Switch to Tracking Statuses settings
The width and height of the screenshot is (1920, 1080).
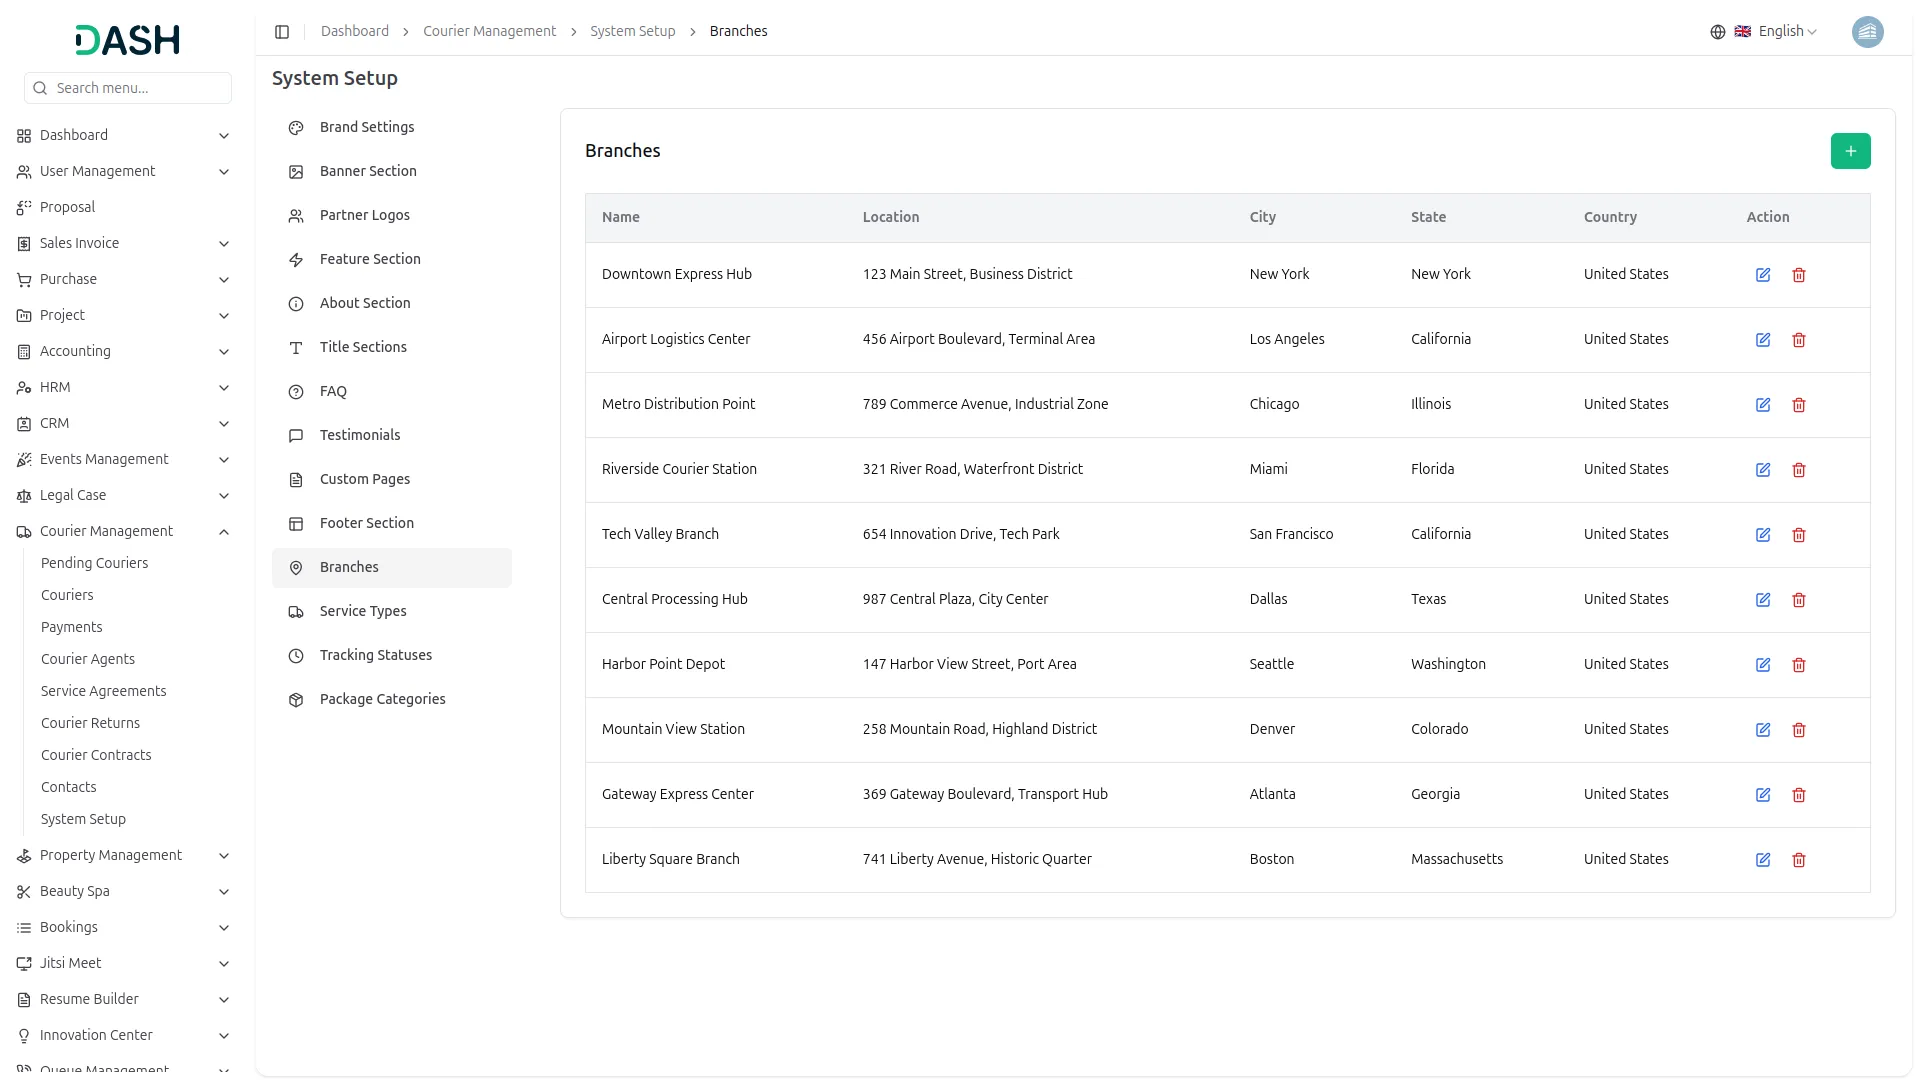375,655
